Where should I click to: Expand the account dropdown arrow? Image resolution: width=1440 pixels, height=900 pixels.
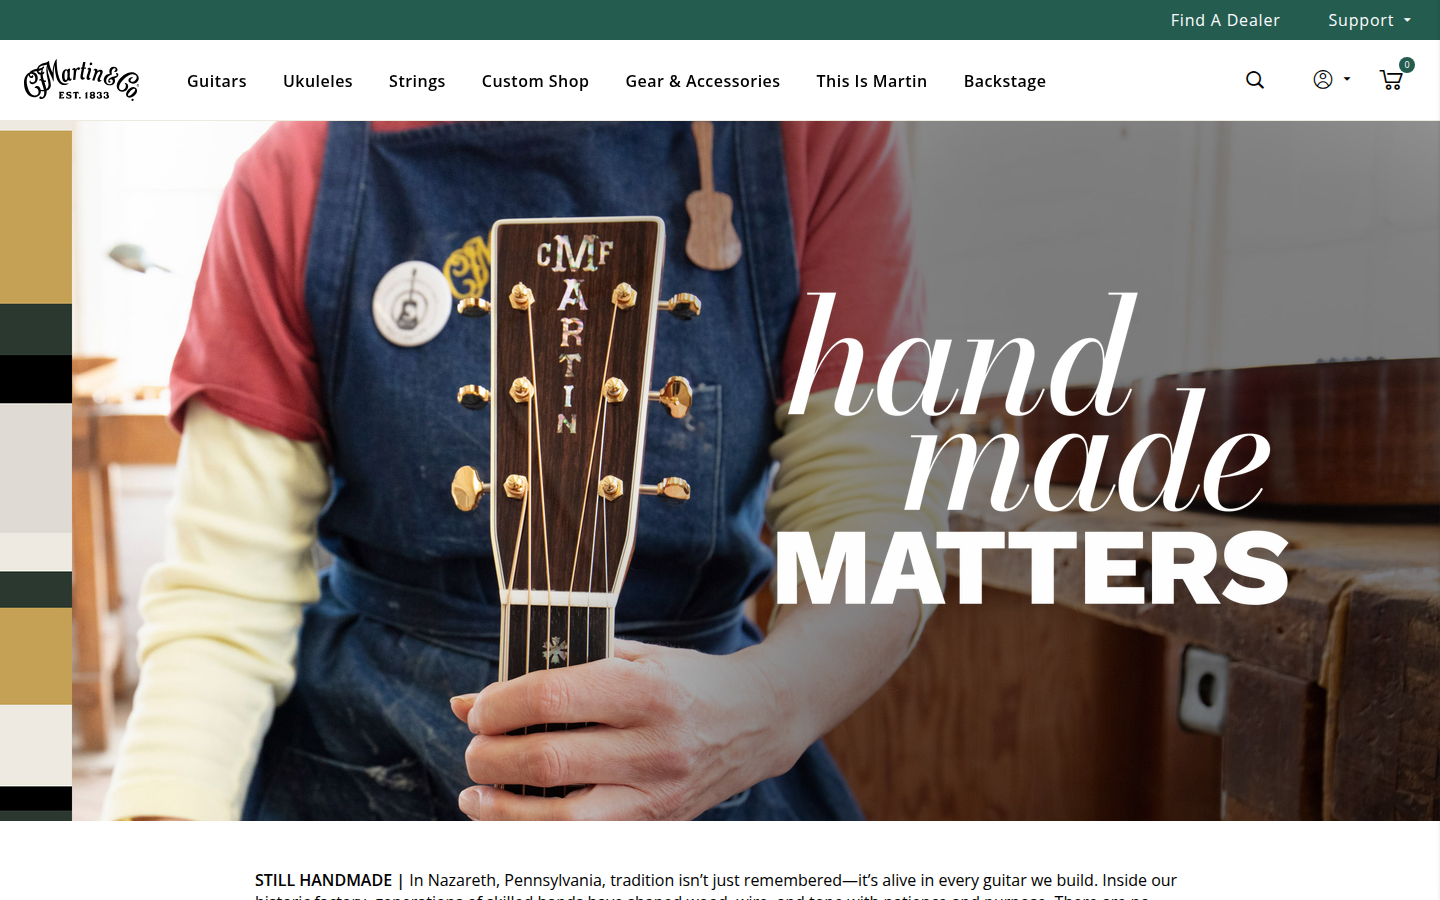click(x=1347, y=79)
